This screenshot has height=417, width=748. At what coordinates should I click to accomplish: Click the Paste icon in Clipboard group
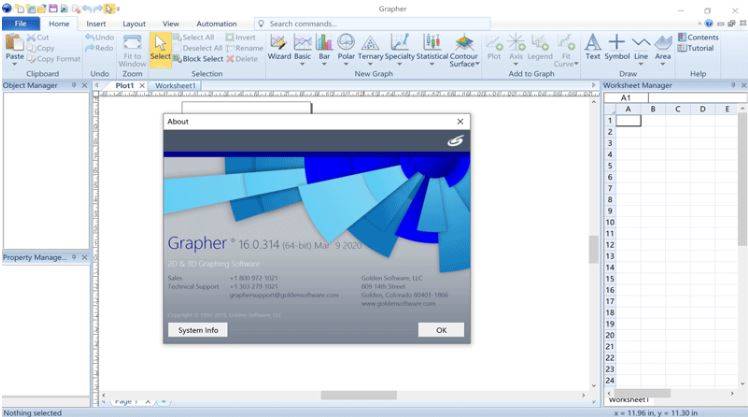tap(14, 42)
